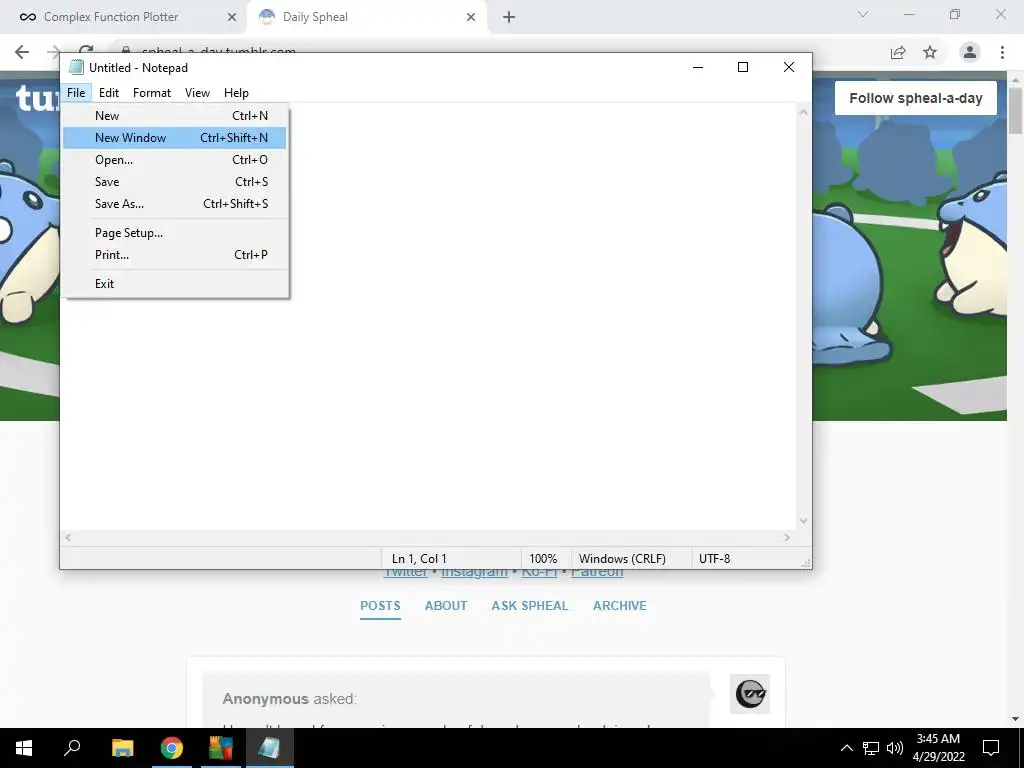
Task: Click the Notepad title bar icon
Action: pyautogui.click(x=76, y=67)
